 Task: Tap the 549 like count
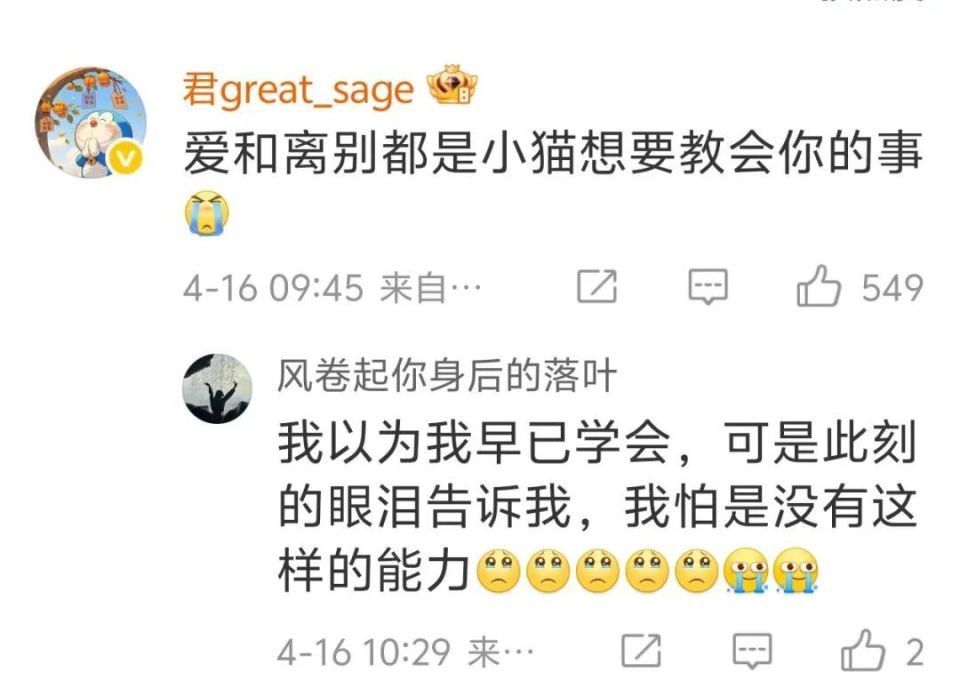pyautogui.click(x=892, y=288)
